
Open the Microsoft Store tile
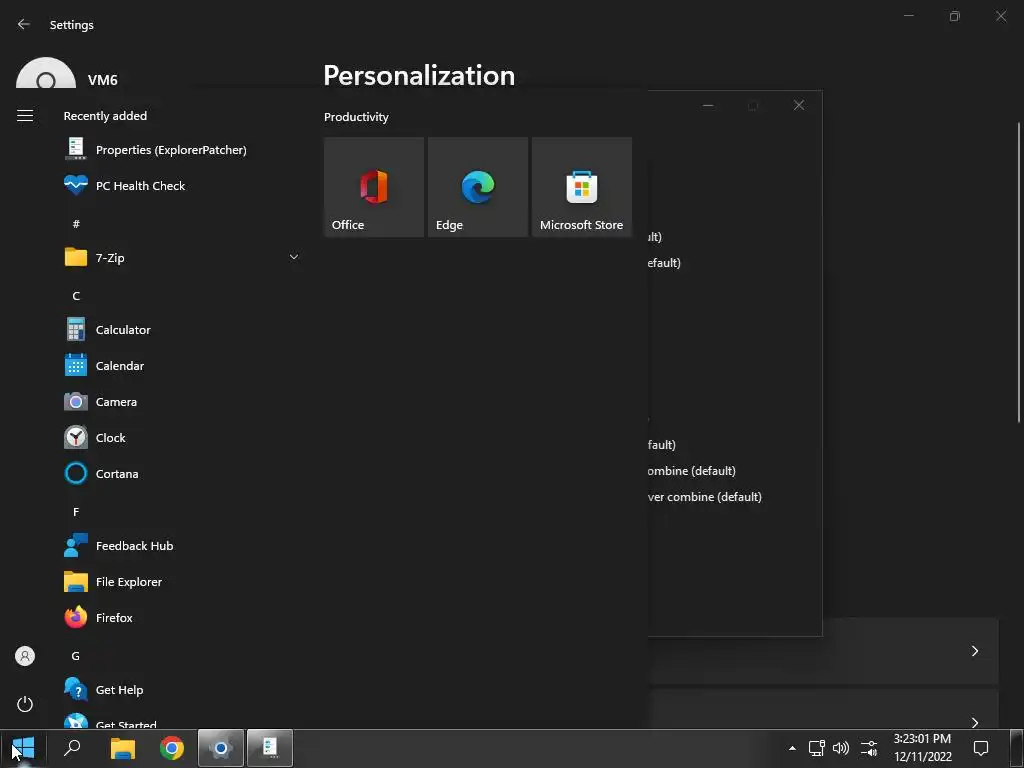pos(582,187)
